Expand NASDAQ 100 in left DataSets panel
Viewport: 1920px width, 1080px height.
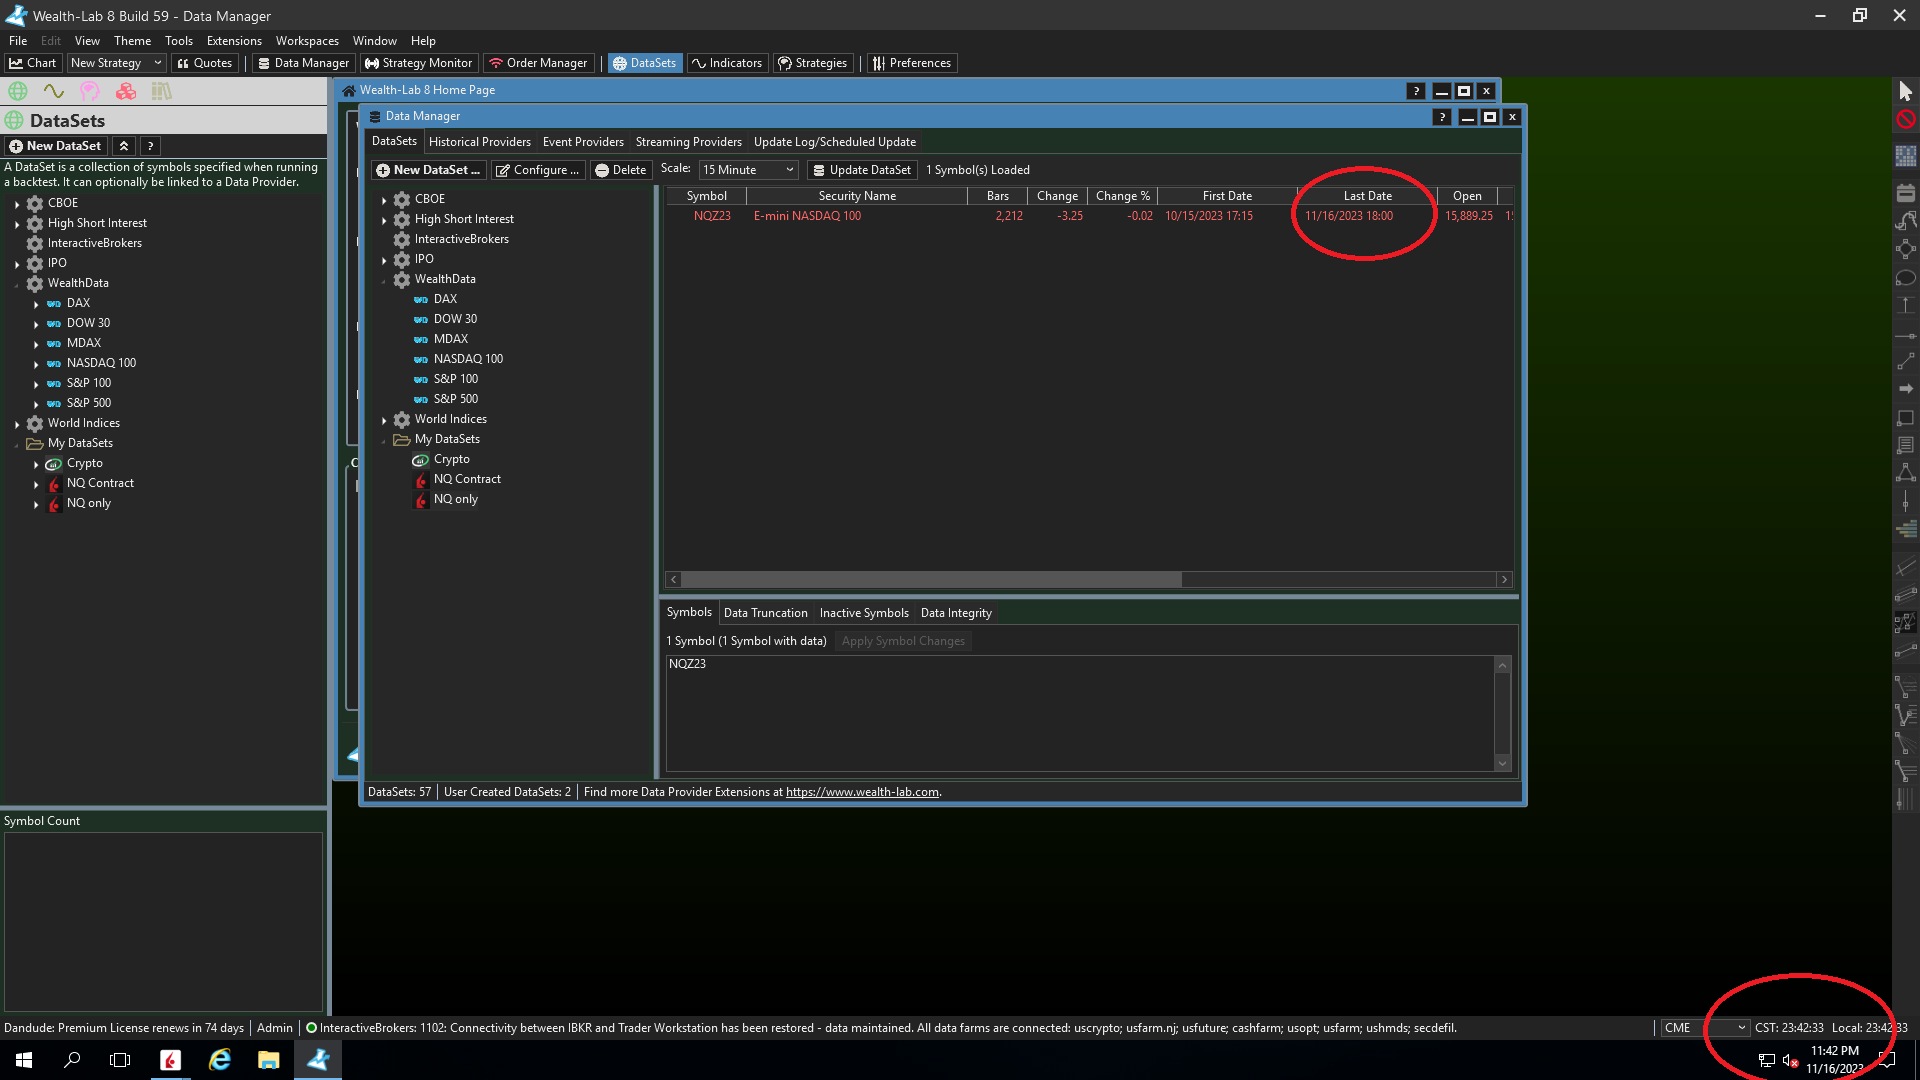coord(36,364)
